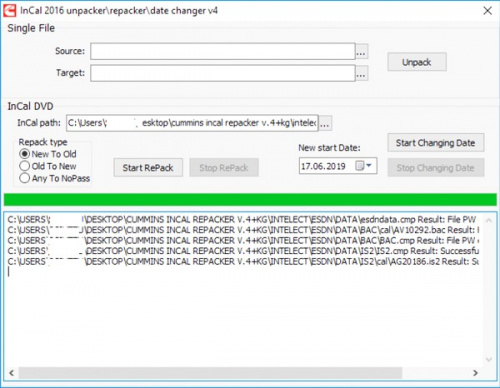The image size is (500, 388).
Task: Click the AG20186.is2 log line
Action: [x=243, y=261]
